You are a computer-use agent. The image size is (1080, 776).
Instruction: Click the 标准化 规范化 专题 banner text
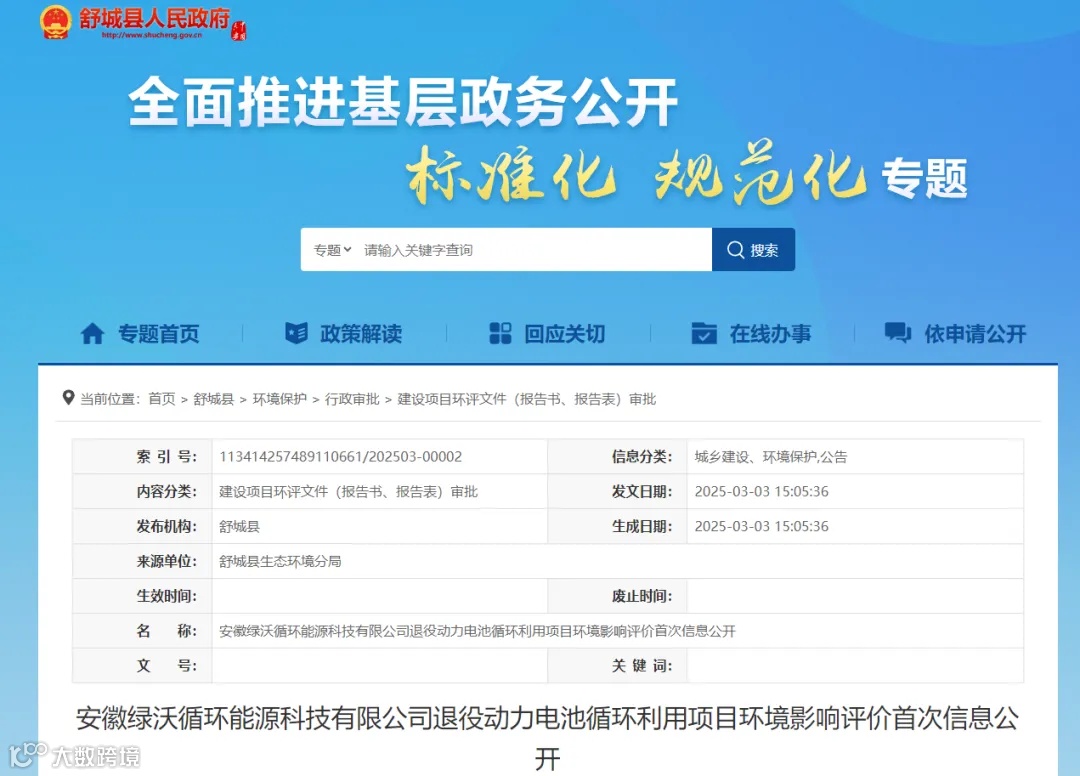point(686,174)
